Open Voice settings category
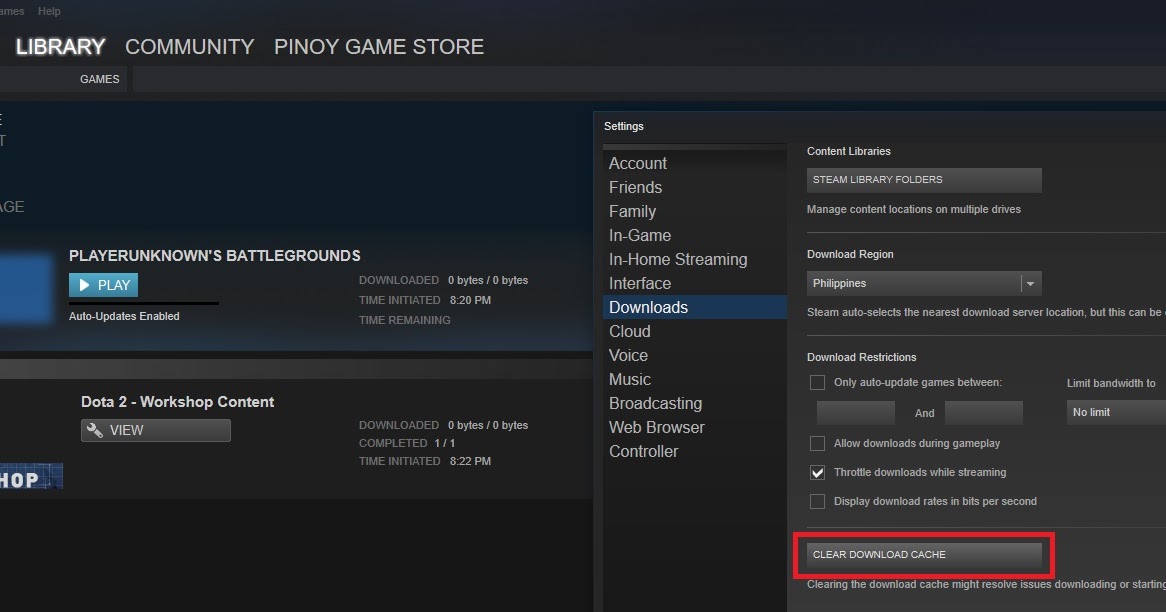The height and width of the screenshot is (612, 1166). pos(695,355)
